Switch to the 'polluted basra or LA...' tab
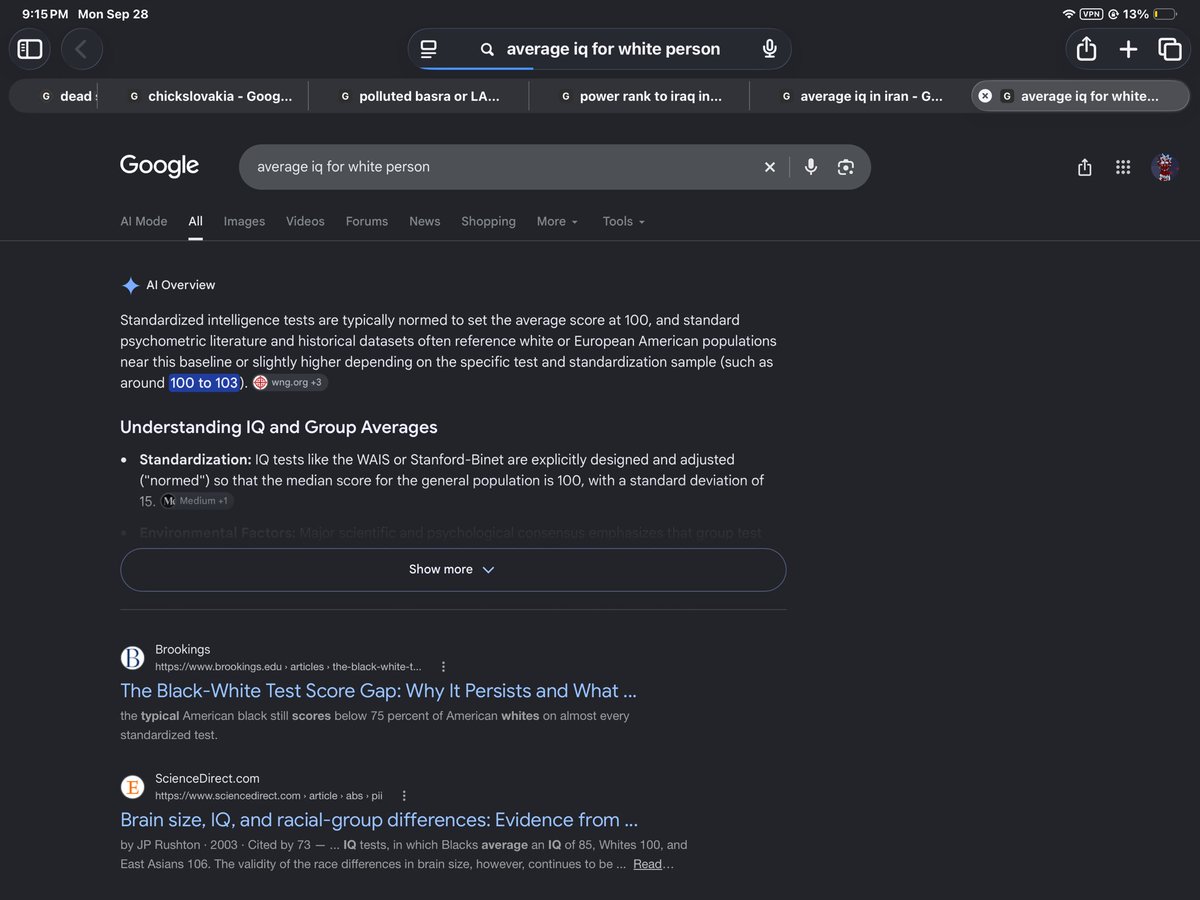1200x900 pixels. 419,96
